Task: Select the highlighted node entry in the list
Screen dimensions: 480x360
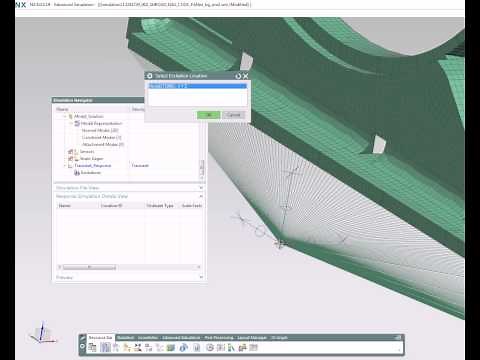Action: click(x=197, y=86)
